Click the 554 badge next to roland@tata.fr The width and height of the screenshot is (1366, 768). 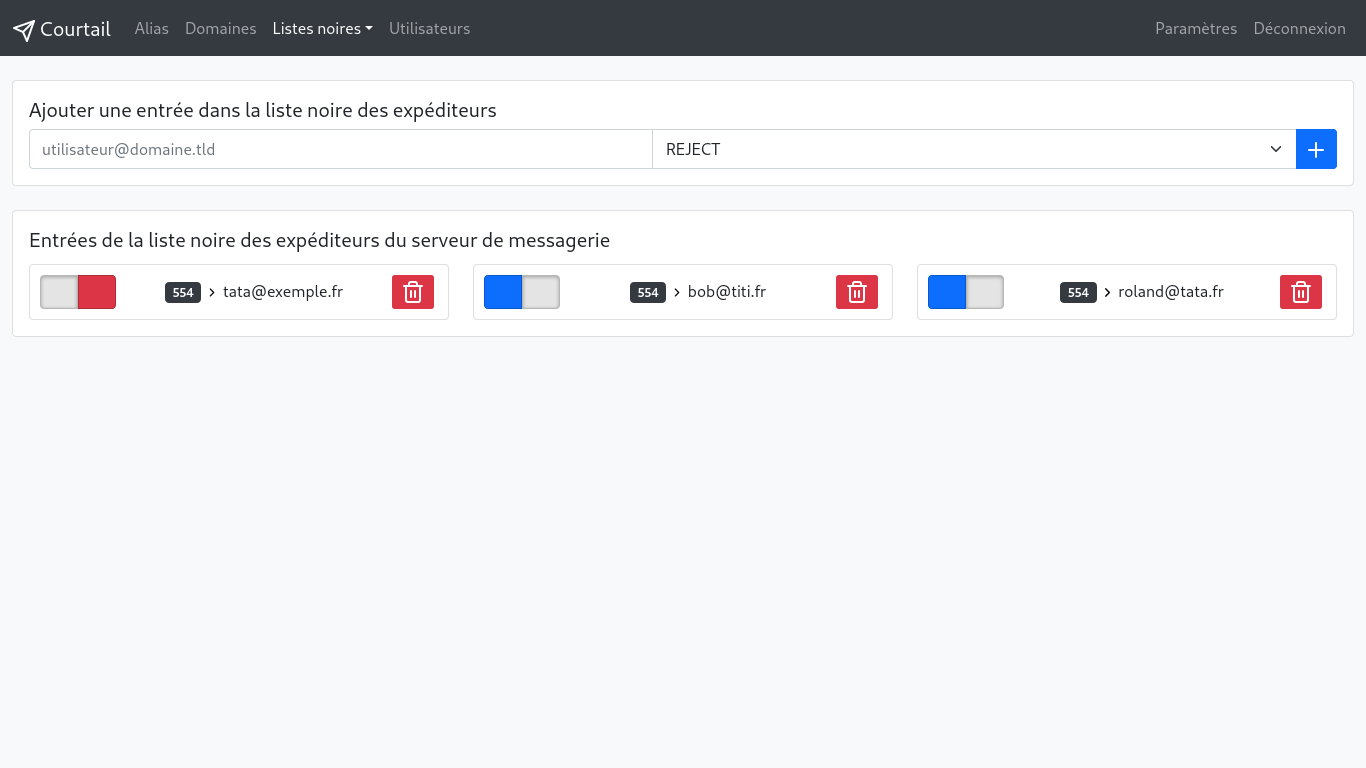coord(1078,292)
